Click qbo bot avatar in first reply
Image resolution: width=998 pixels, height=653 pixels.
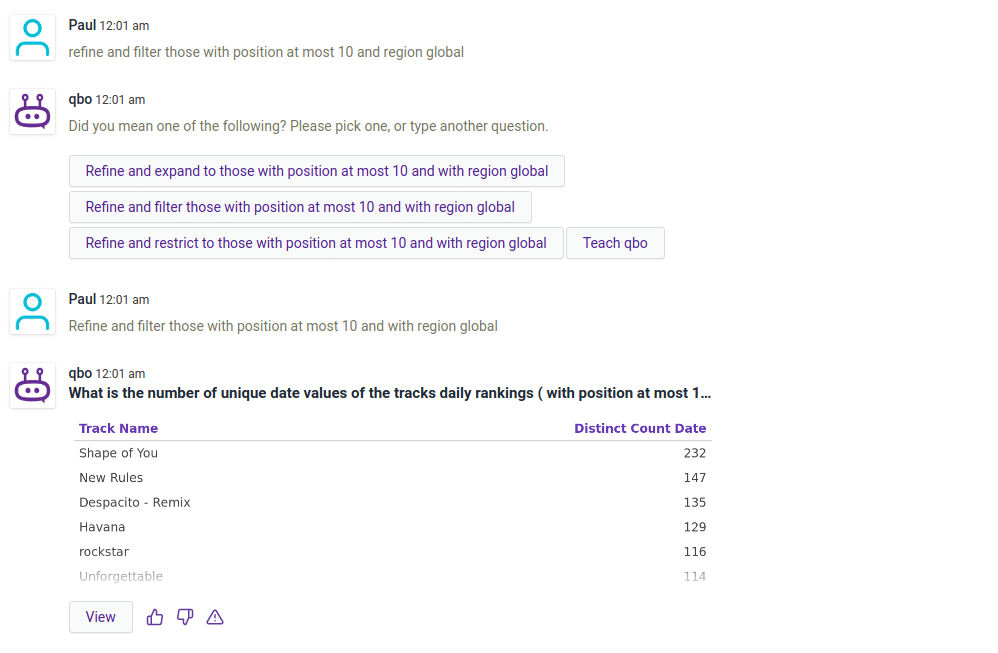click(x=32, y=112)
